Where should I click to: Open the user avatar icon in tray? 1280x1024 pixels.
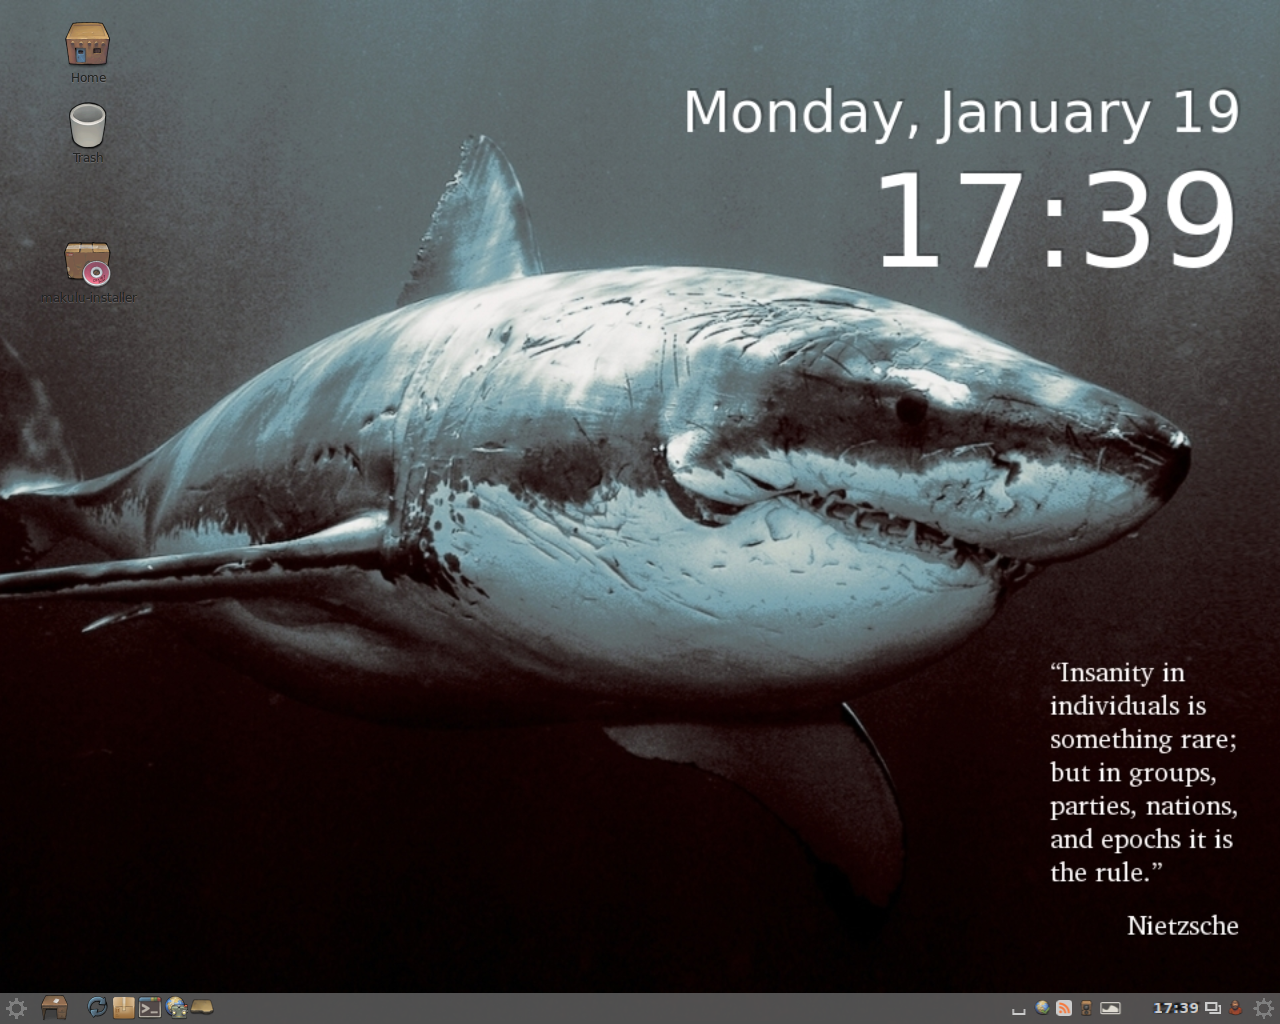(x=1236, y=1008)
